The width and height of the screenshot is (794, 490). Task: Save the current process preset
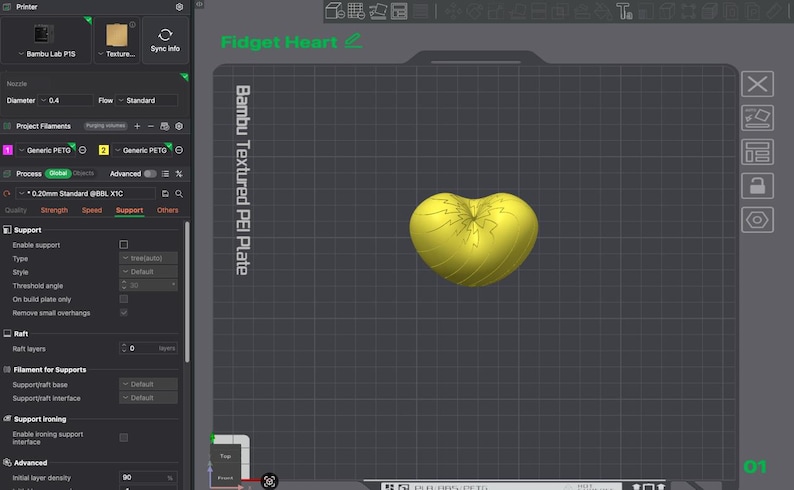165,193
